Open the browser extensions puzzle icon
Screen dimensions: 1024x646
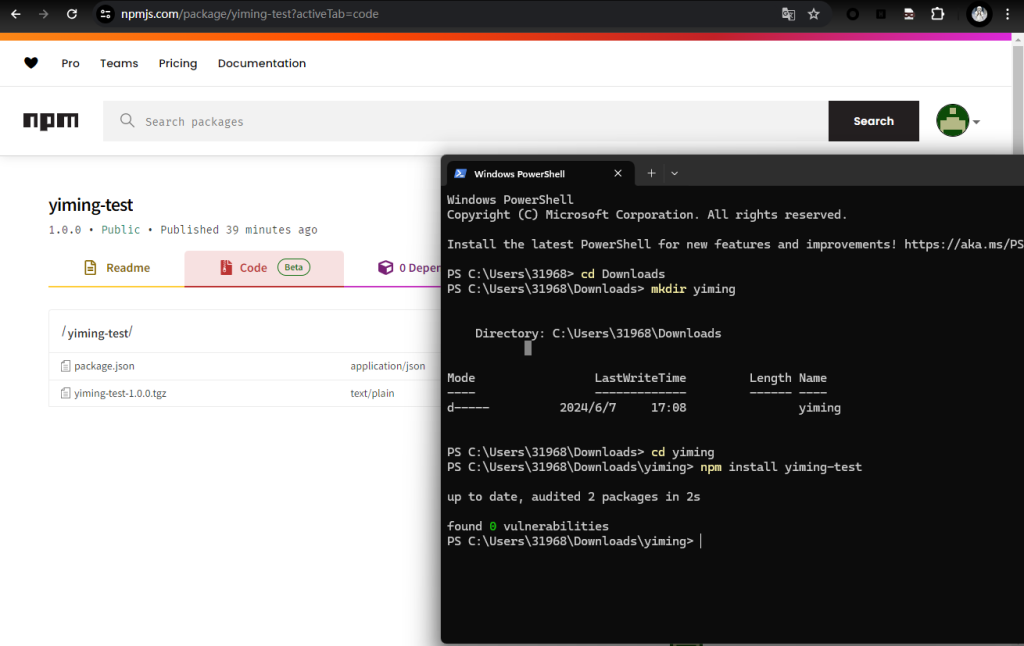point(937,14)
